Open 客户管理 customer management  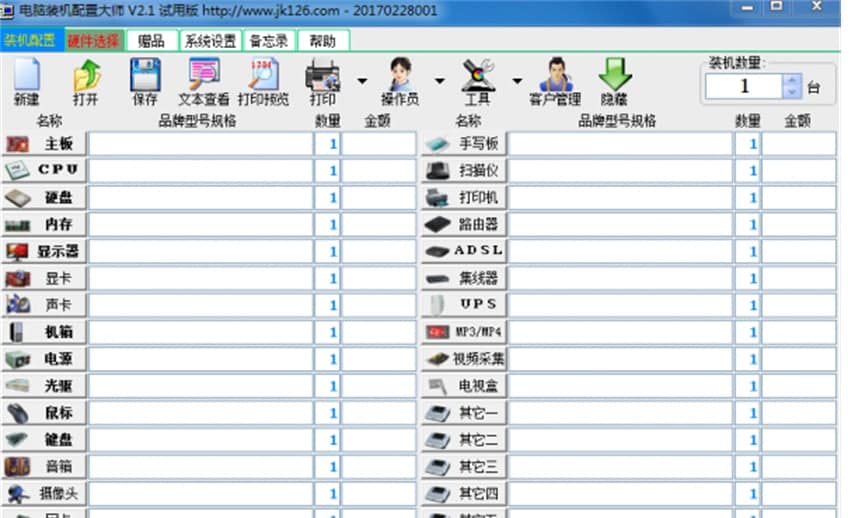tap(555, 82)
